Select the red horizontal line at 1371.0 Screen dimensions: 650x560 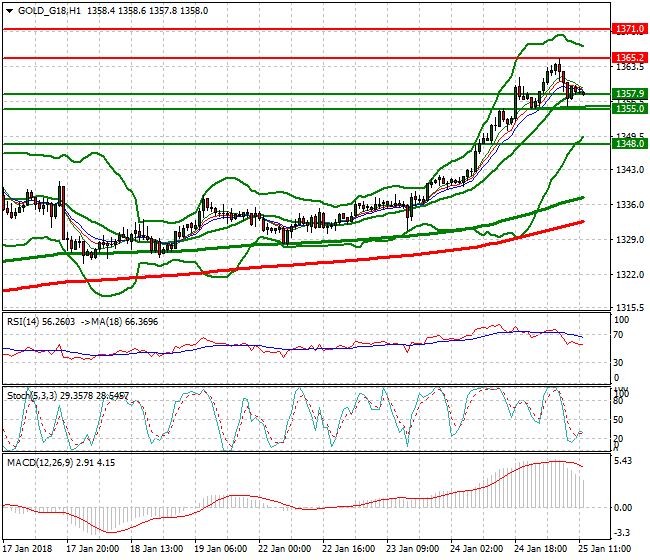(307, 29)
